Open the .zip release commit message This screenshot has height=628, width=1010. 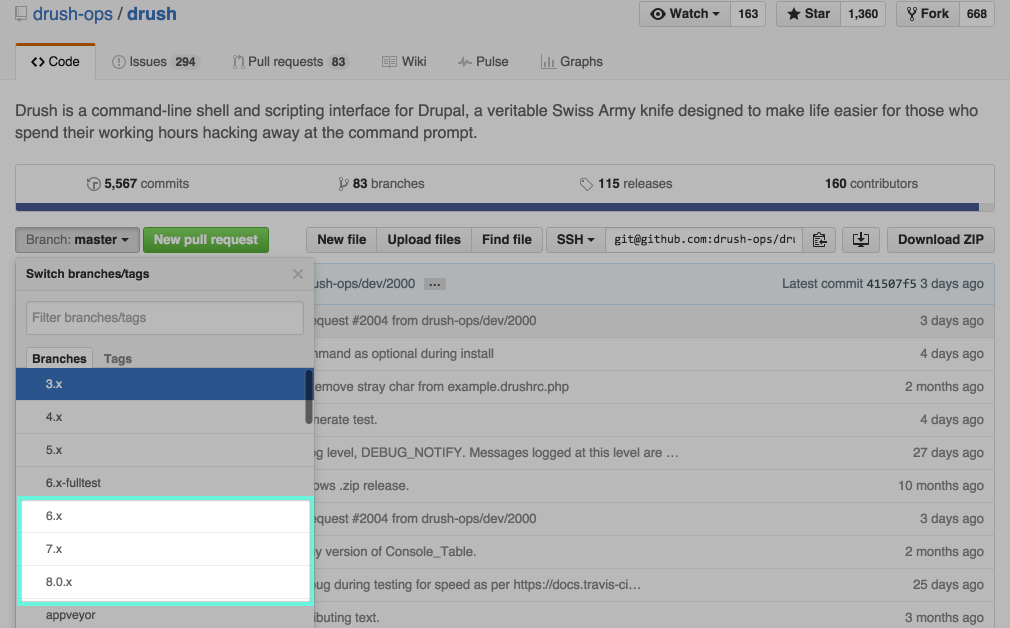[x=362, y=486]
